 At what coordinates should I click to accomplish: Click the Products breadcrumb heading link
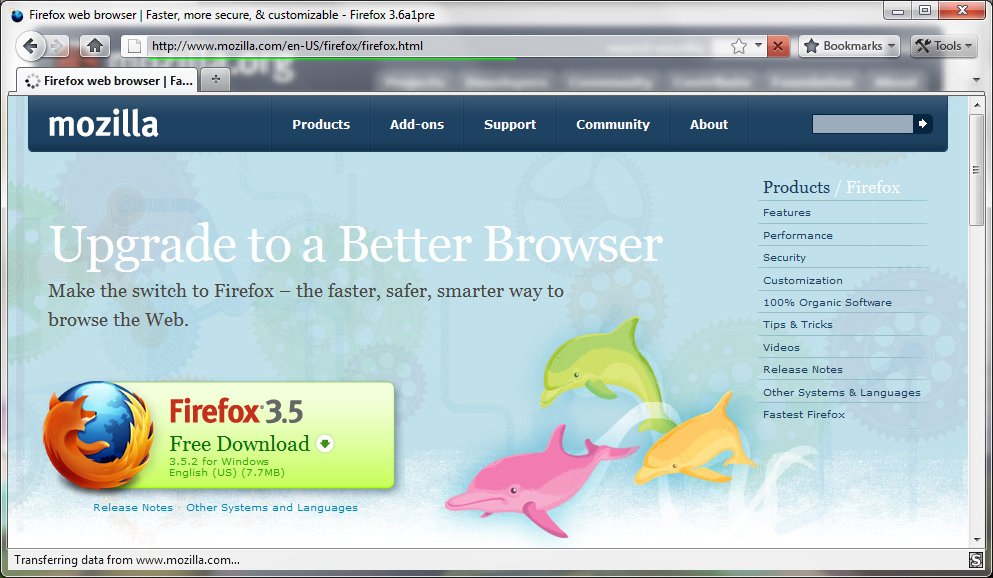796,187
